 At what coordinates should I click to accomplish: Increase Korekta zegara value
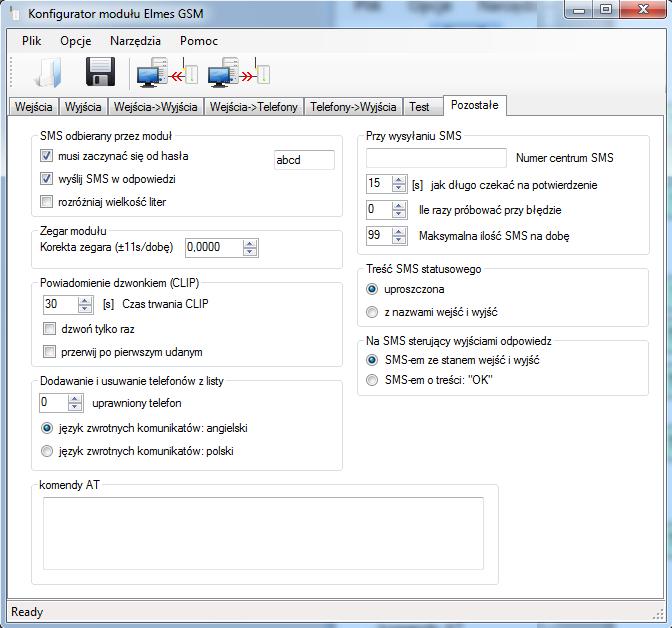click(250, 244)
